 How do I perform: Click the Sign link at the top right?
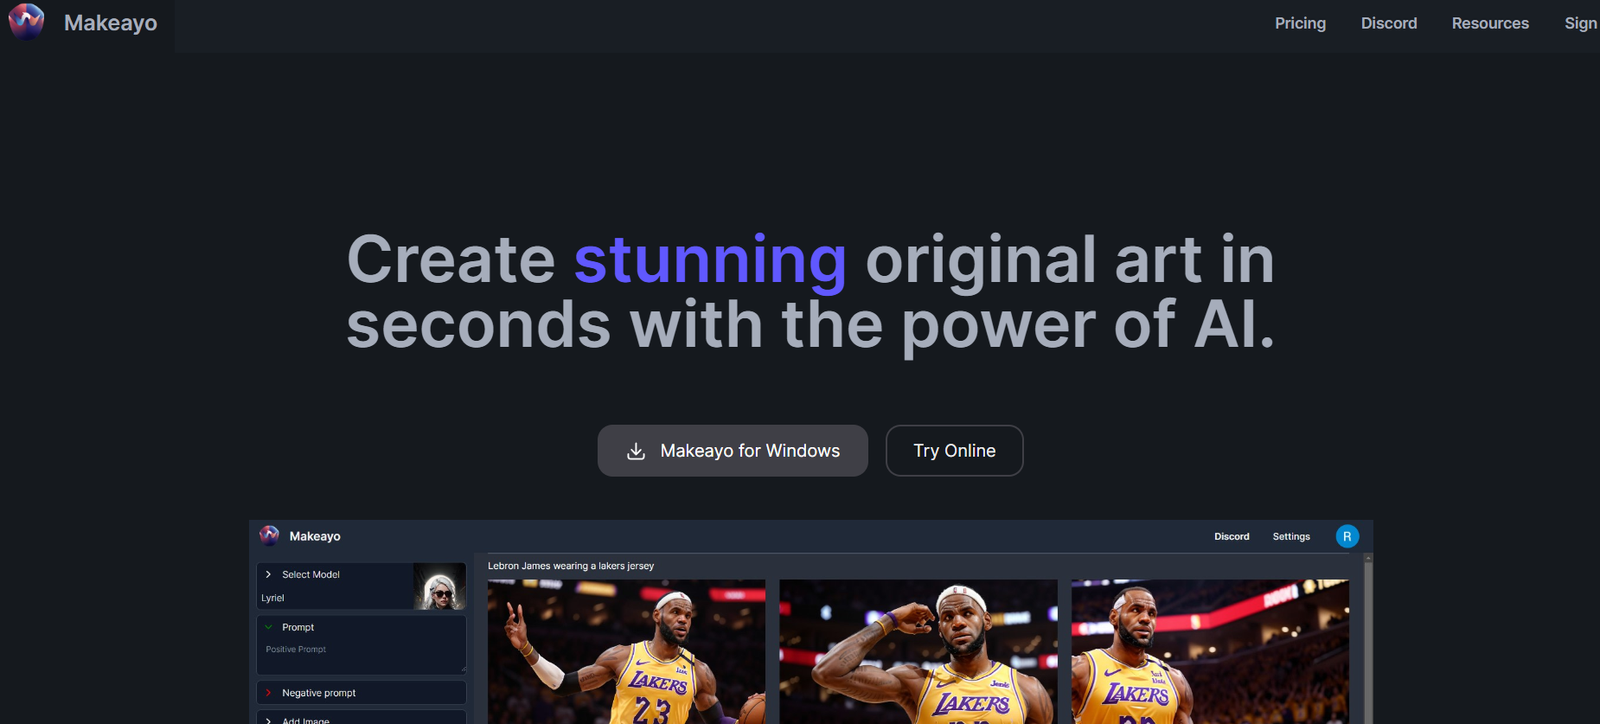(x=1580, y=23)
